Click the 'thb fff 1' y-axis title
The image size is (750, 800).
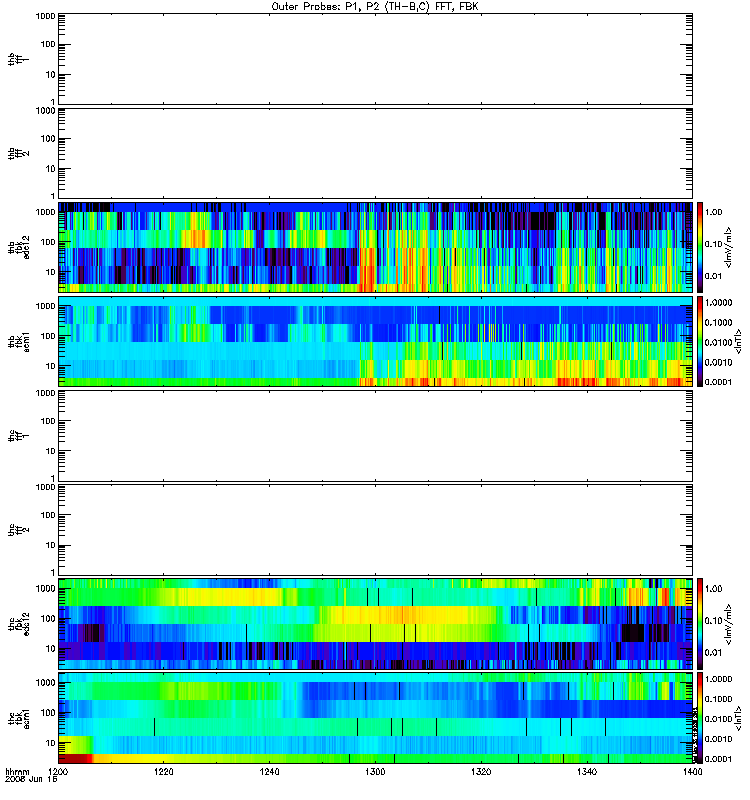[19, 59]
